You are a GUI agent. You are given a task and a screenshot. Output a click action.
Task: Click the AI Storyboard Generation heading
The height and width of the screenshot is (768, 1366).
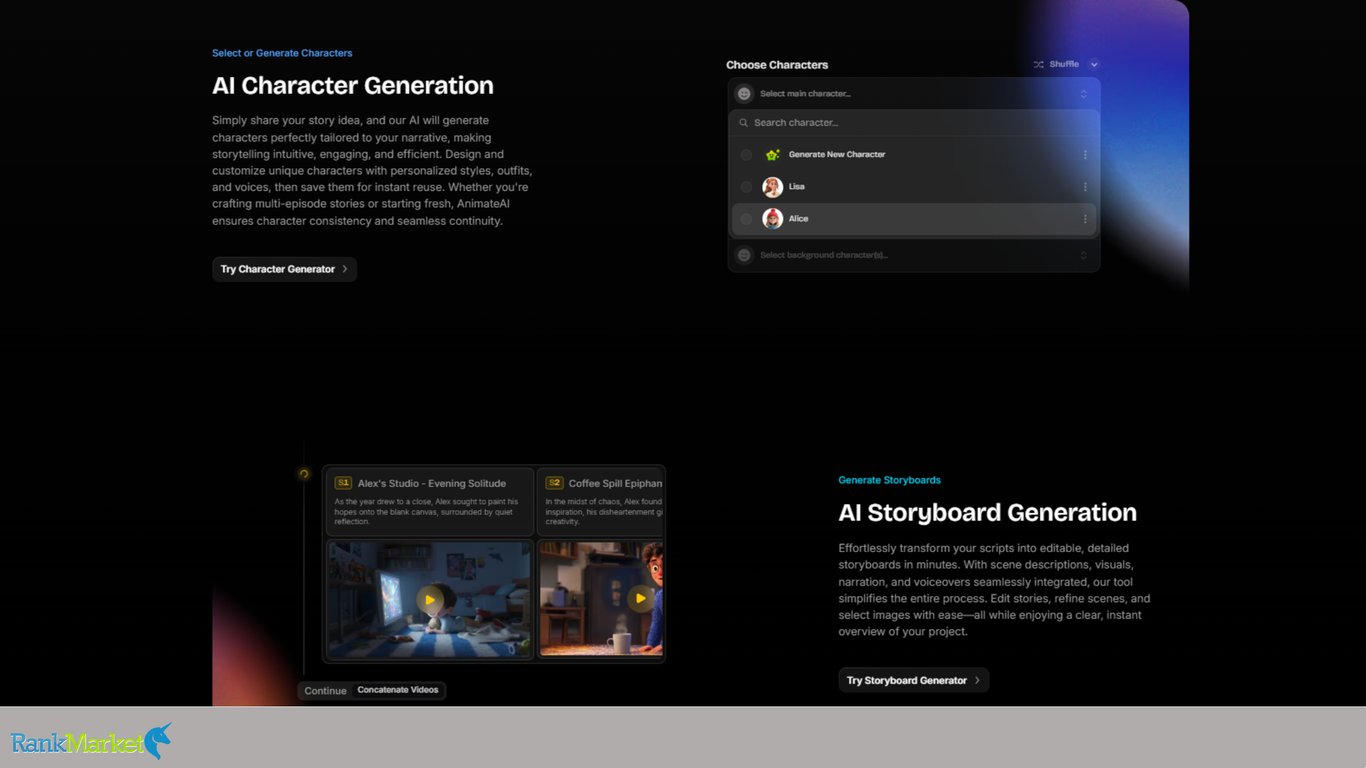tap(987, 513)
